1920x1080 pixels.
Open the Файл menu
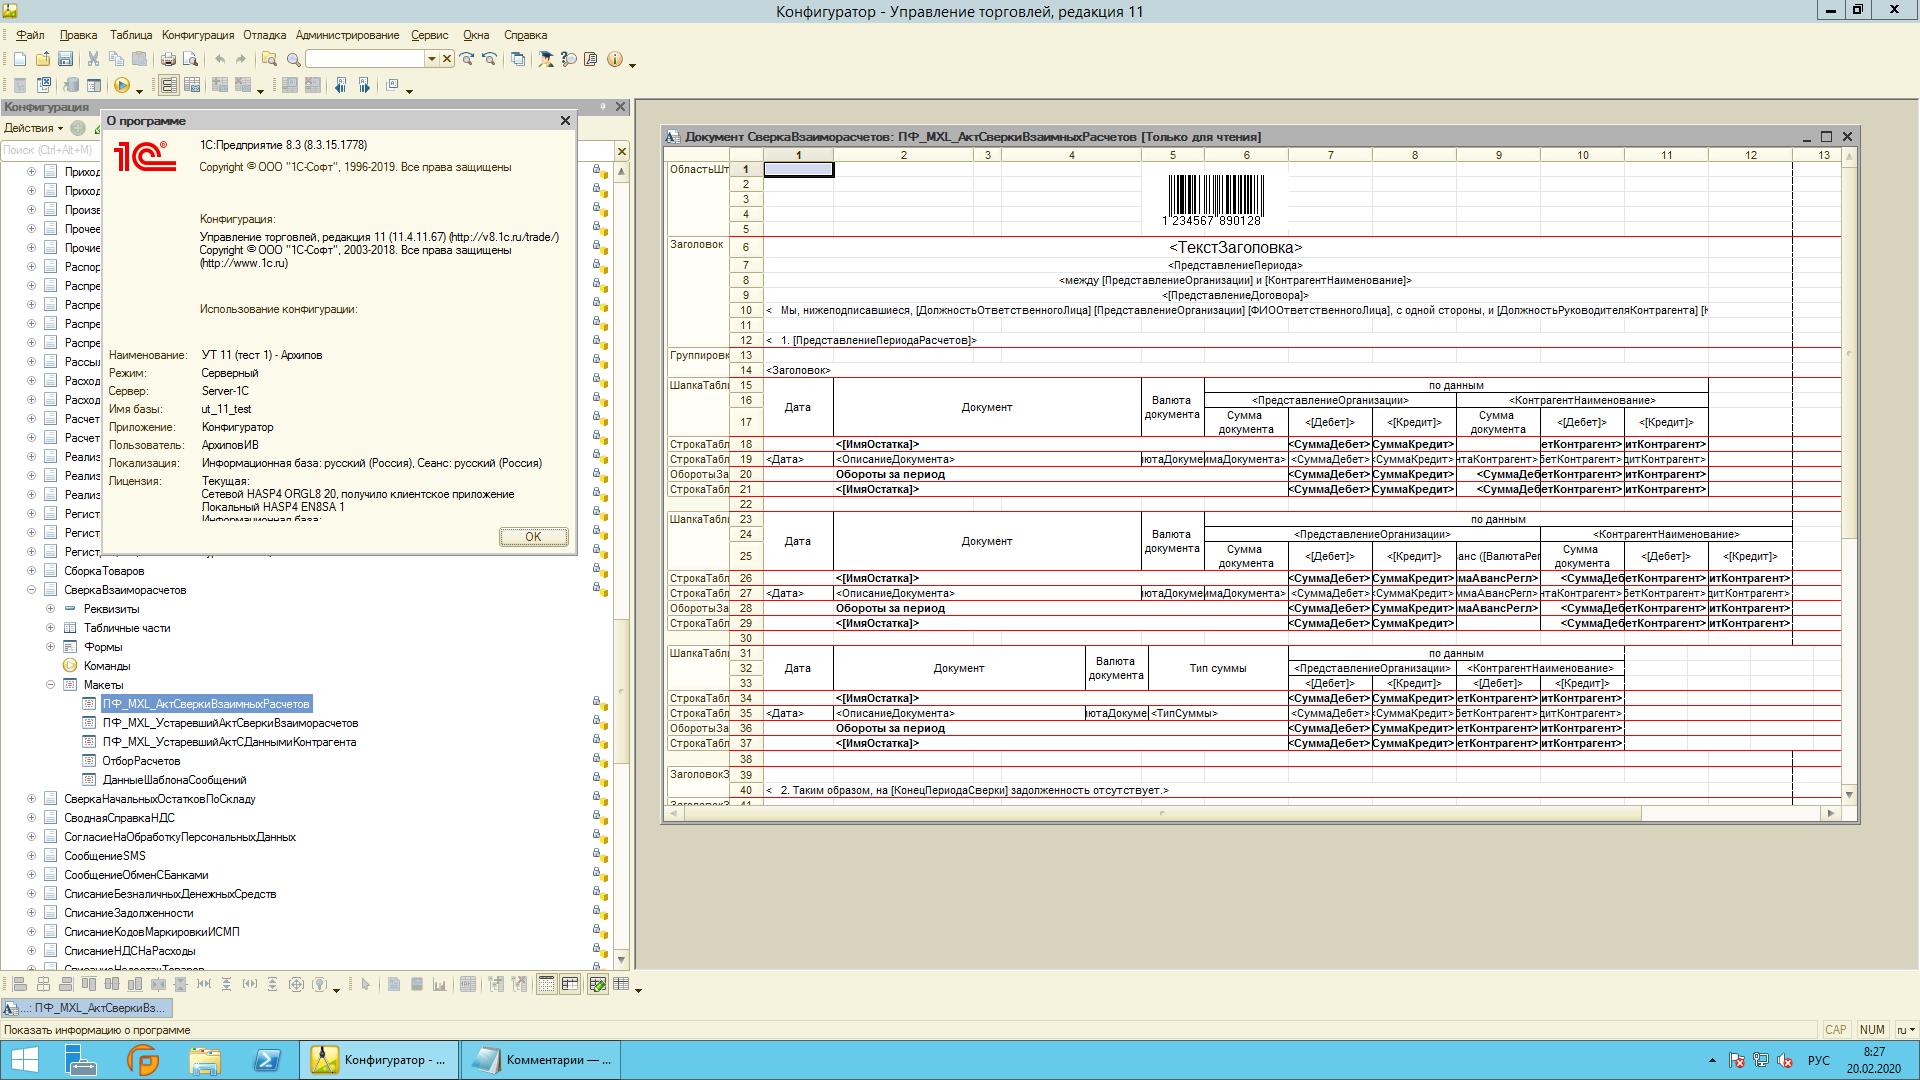point(30,35)
